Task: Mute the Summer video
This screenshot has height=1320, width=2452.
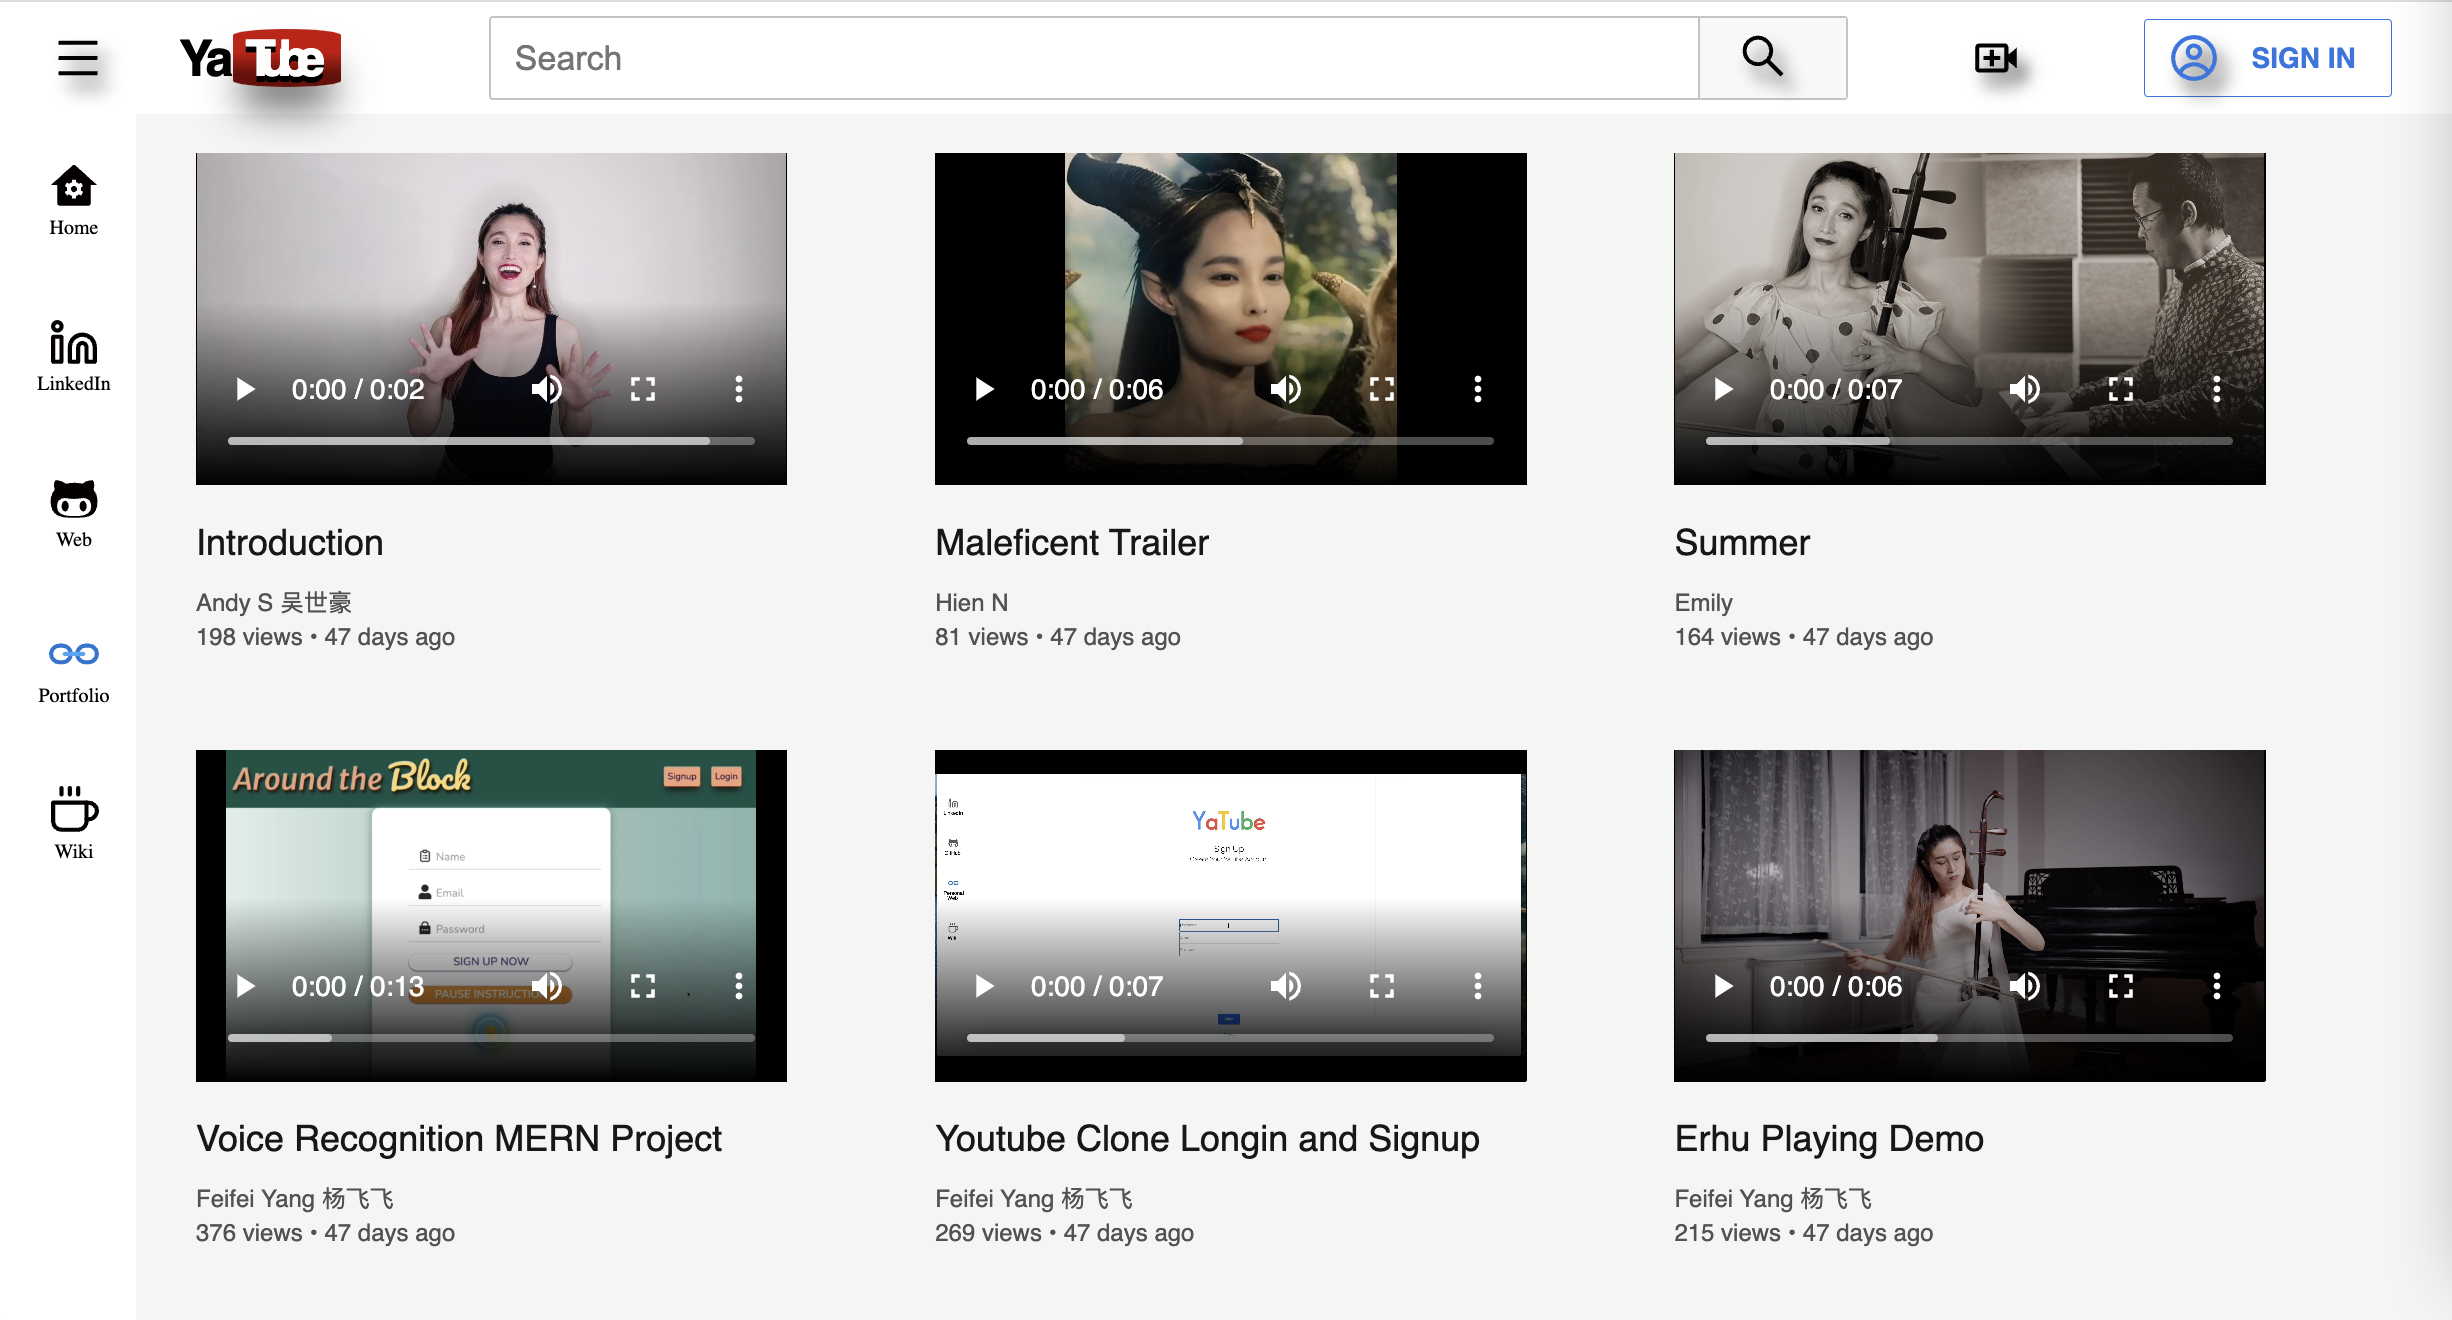Action: coord(2025,389)
